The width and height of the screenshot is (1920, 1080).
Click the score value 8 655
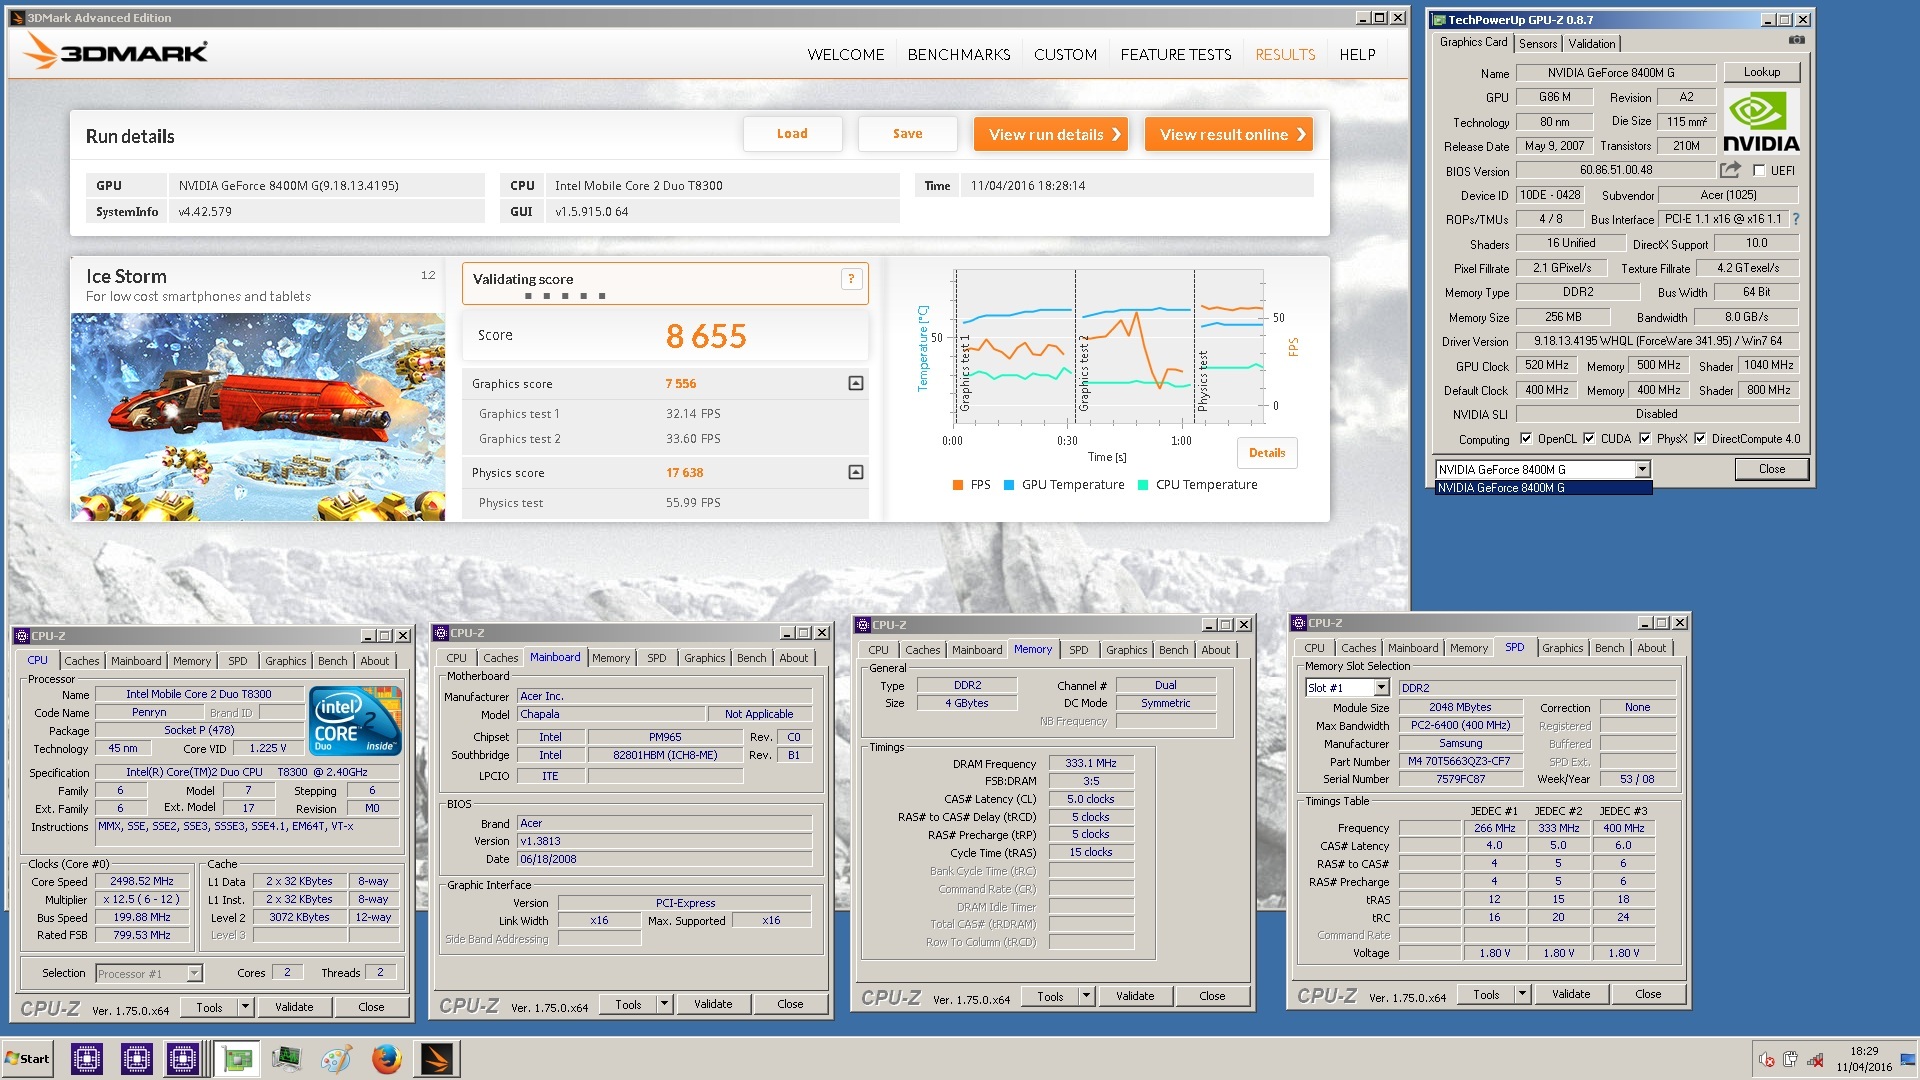click(x=706, y=336)
